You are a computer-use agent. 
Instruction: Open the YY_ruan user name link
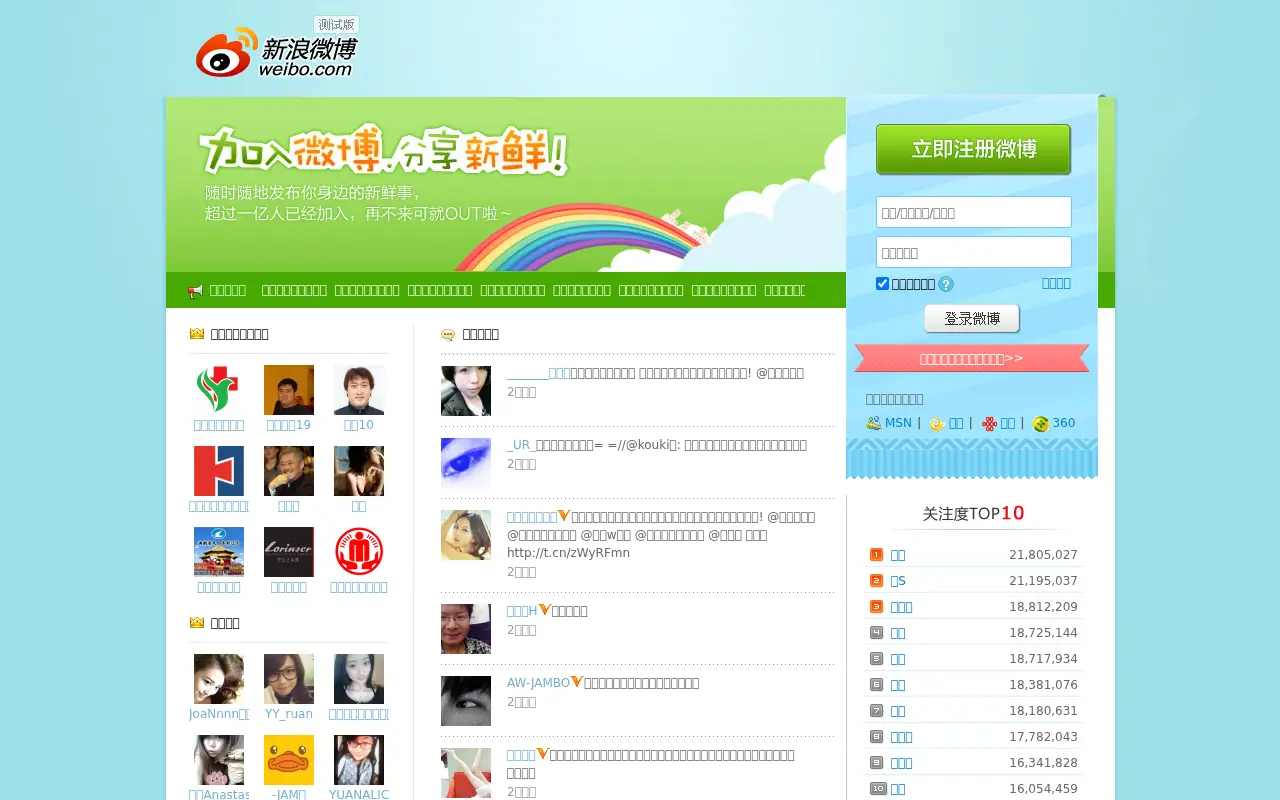[289, 714]
